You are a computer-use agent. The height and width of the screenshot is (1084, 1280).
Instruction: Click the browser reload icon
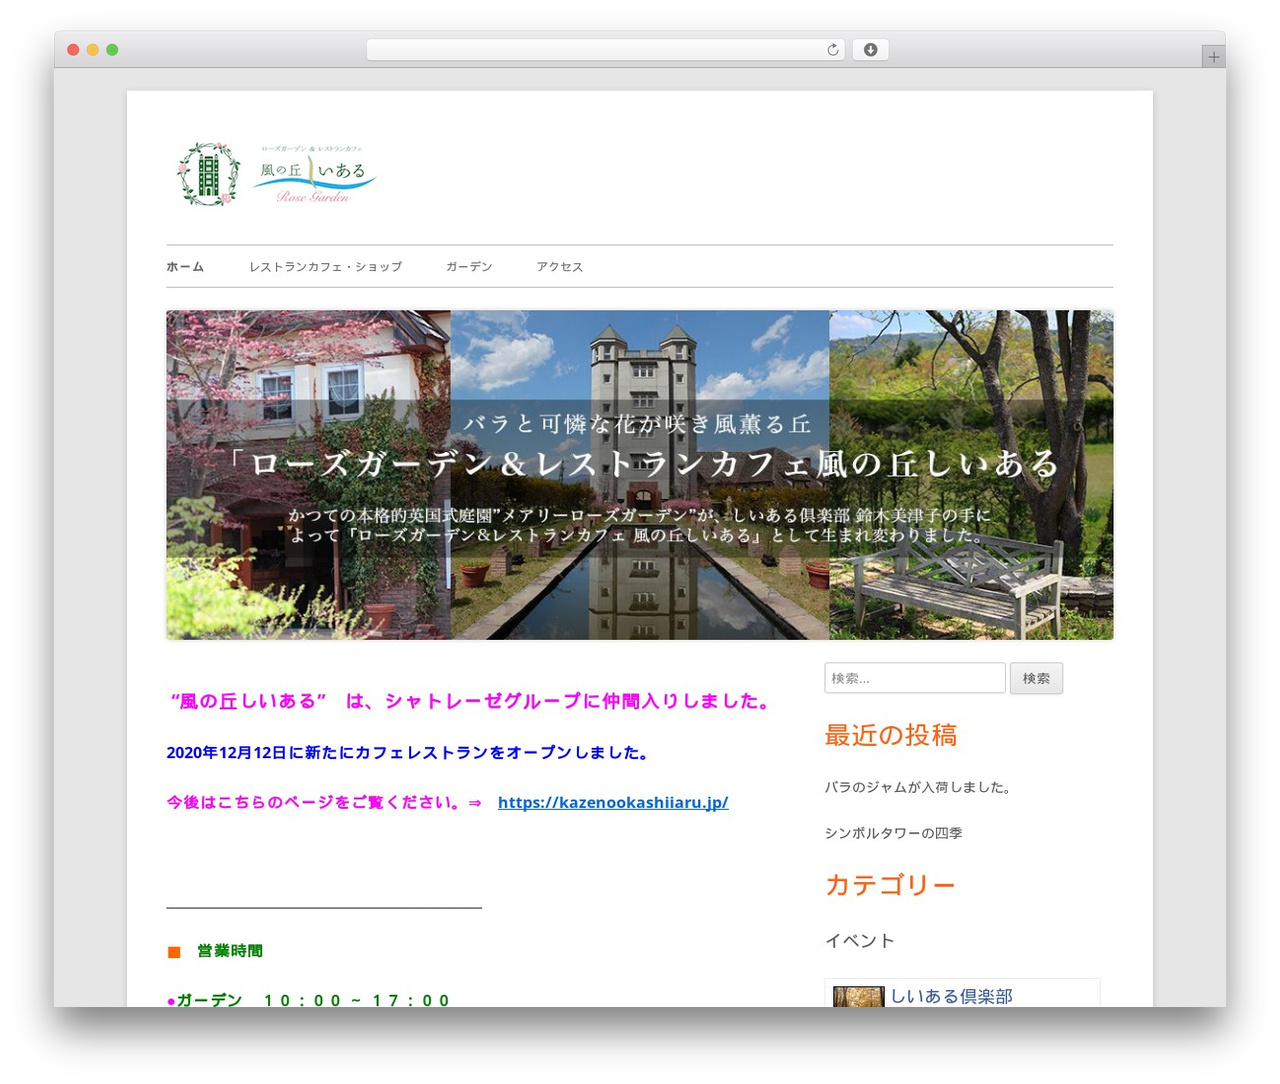click(832, 50)
